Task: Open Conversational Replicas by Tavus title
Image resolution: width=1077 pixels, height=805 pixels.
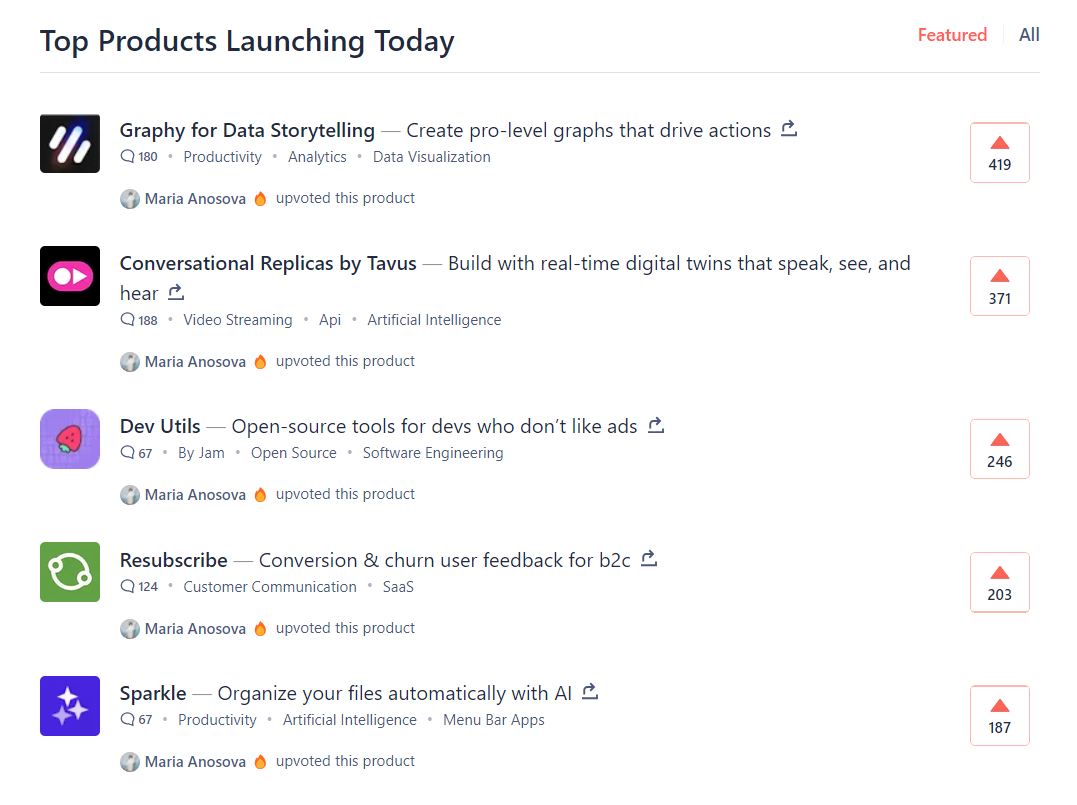Action: coord(268,263)
